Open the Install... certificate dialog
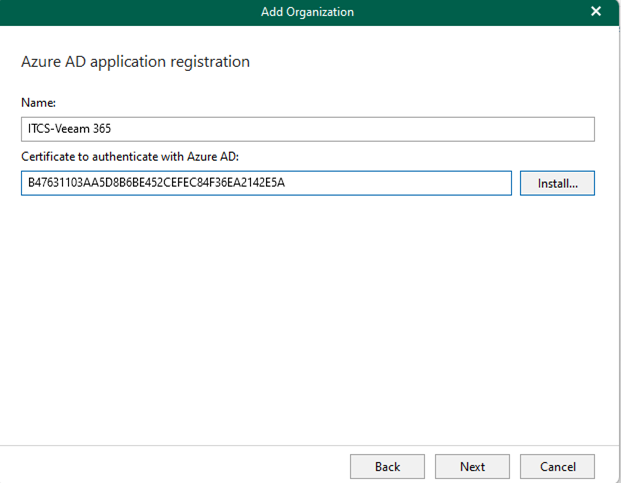Screen dimensions: 621x483 [x=557, y=183]
